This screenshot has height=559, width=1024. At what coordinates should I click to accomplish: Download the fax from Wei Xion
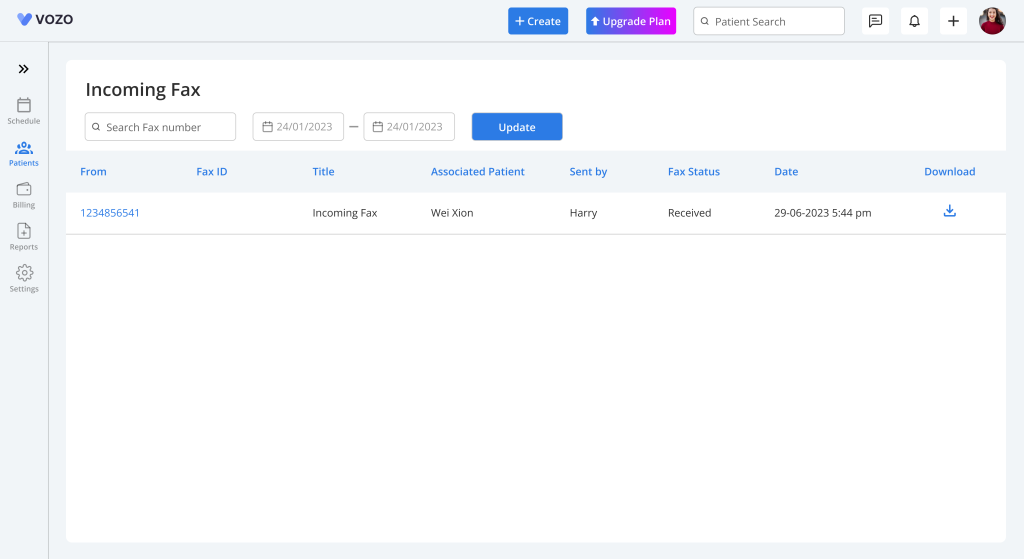click(949, 211)
